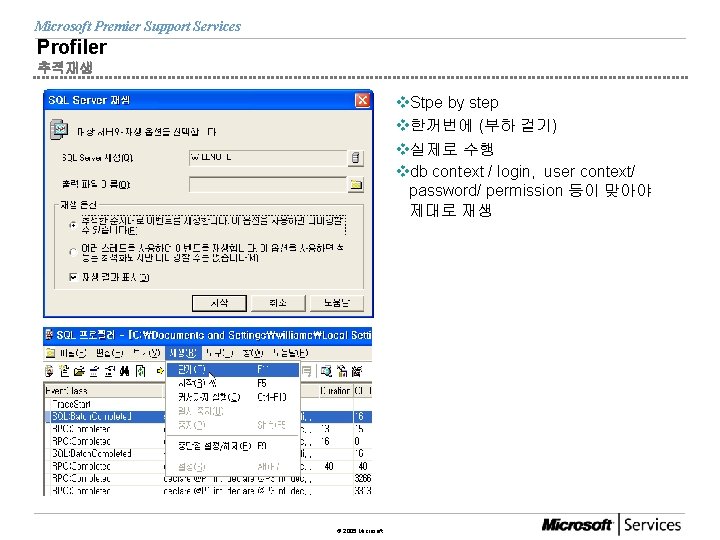This screenshot has width=720, height=540.
Task: Click New Template icon with star
Action: [64, 371]
